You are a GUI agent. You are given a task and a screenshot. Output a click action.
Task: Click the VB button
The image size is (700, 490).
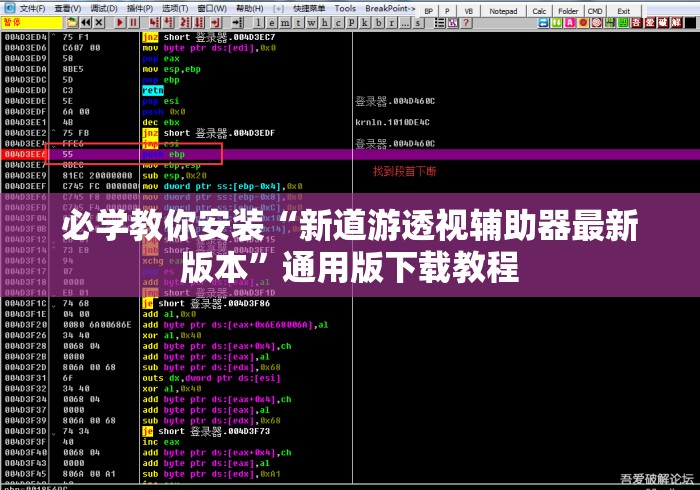(468, 11)
